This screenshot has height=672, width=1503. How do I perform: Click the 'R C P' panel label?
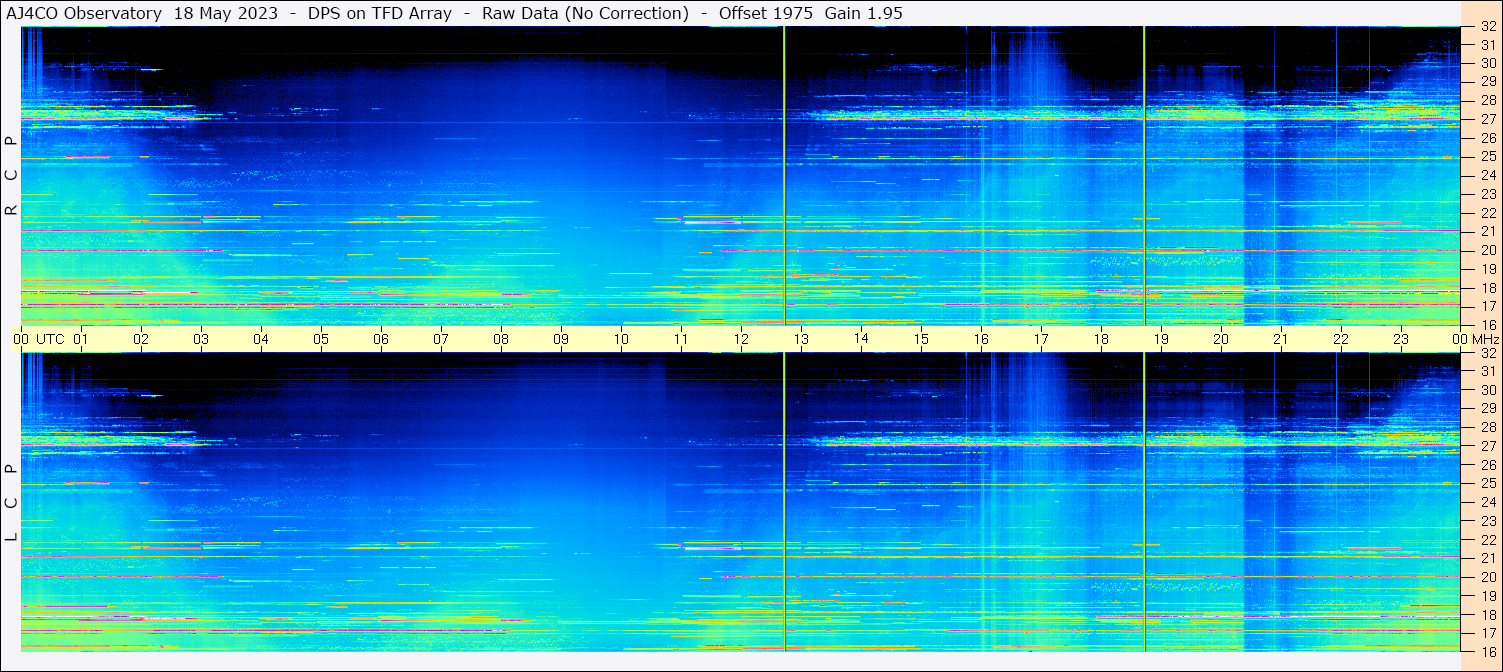11,176
